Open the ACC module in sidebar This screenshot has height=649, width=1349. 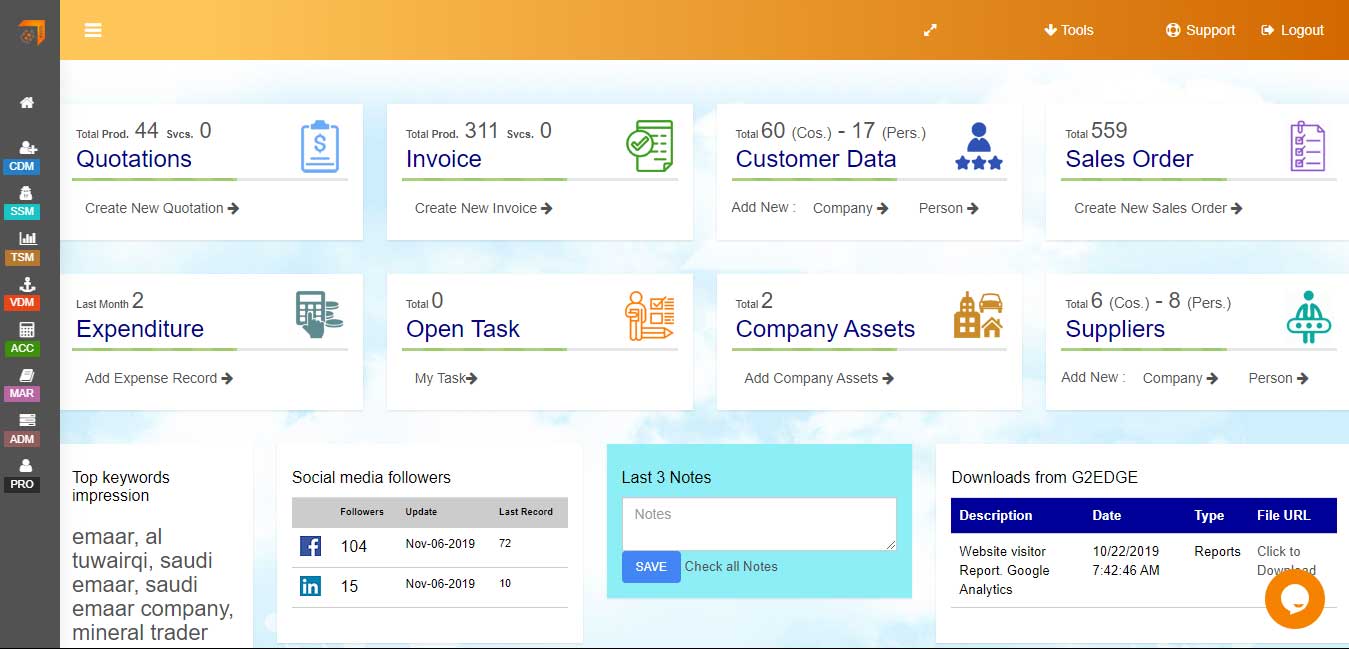[x=23, y=339]
